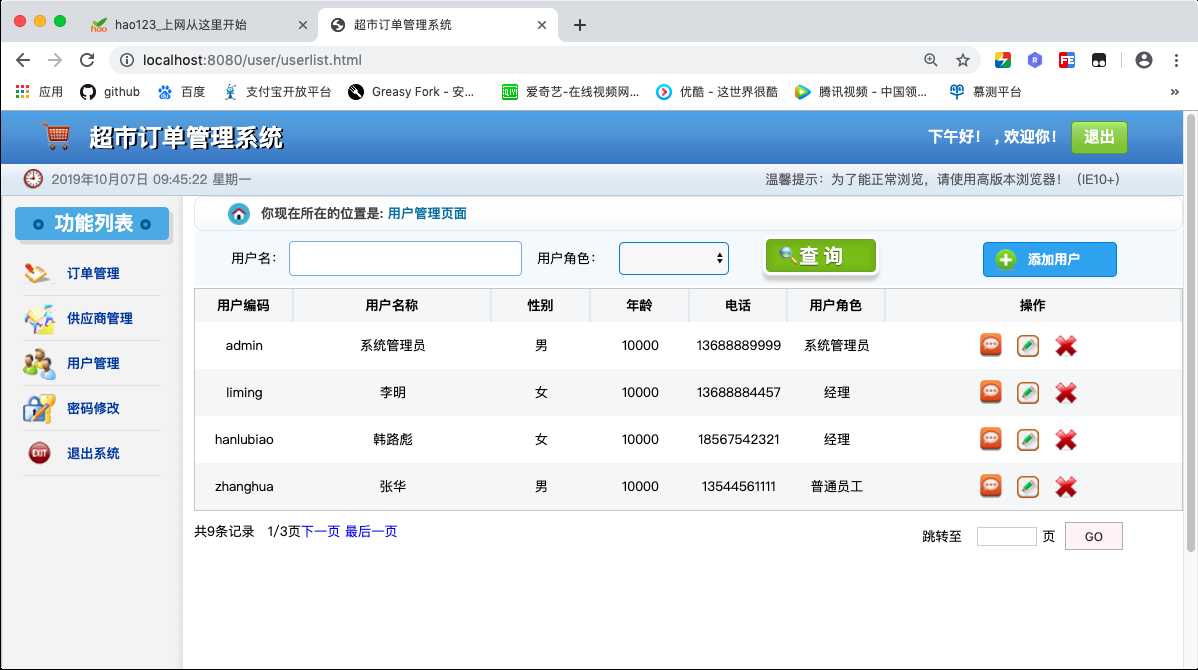Viewport: 1198px width, 670px height.
Task: Open the 用户角色 dropdown
Action: click(673, 258)
